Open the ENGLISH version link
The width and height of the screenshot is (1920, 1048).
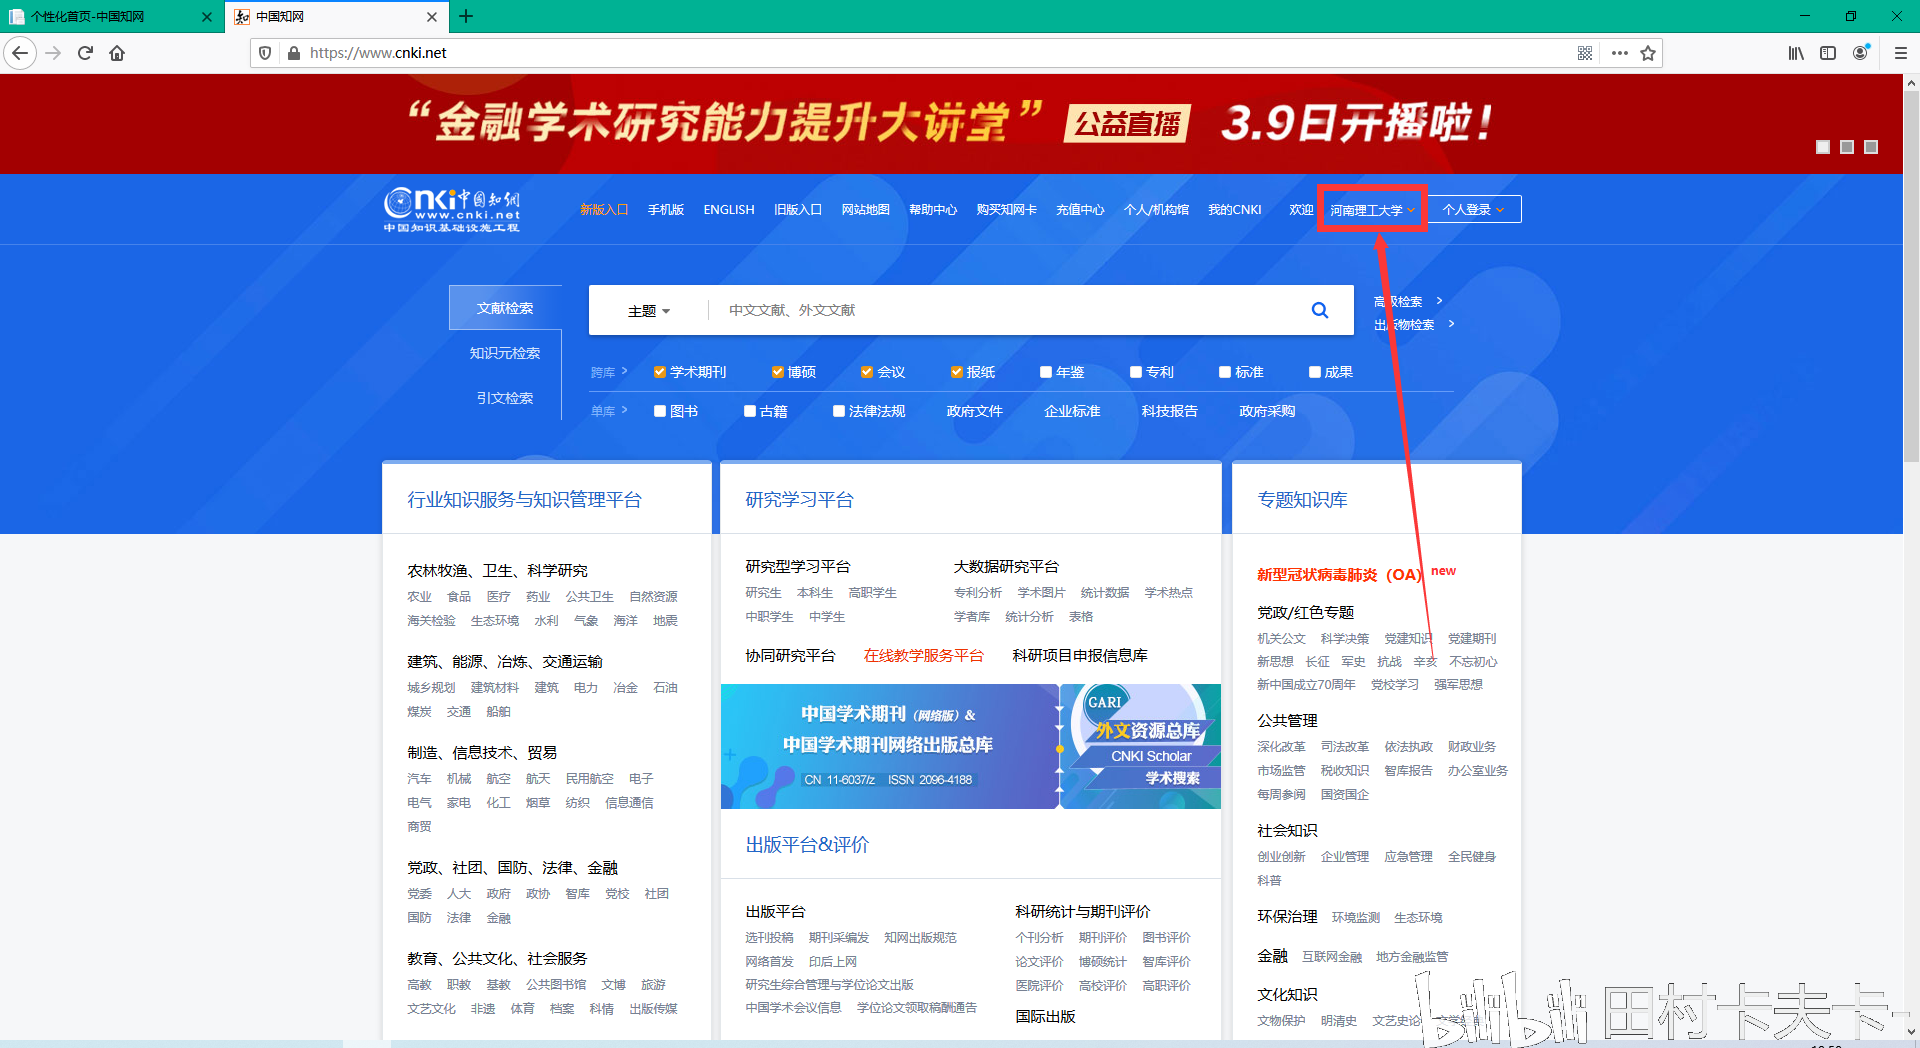tap(729, 210)
